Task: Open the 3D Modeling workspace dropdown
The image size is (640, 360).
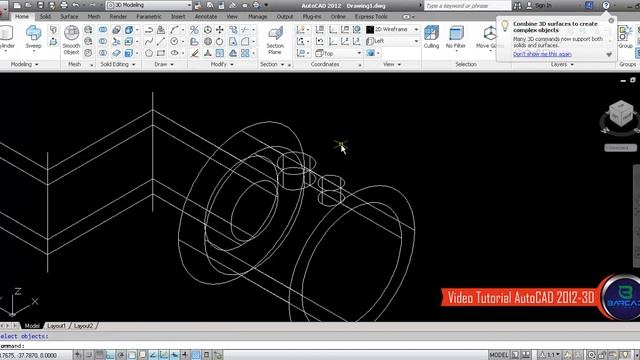Action: (x=149, y=5)
